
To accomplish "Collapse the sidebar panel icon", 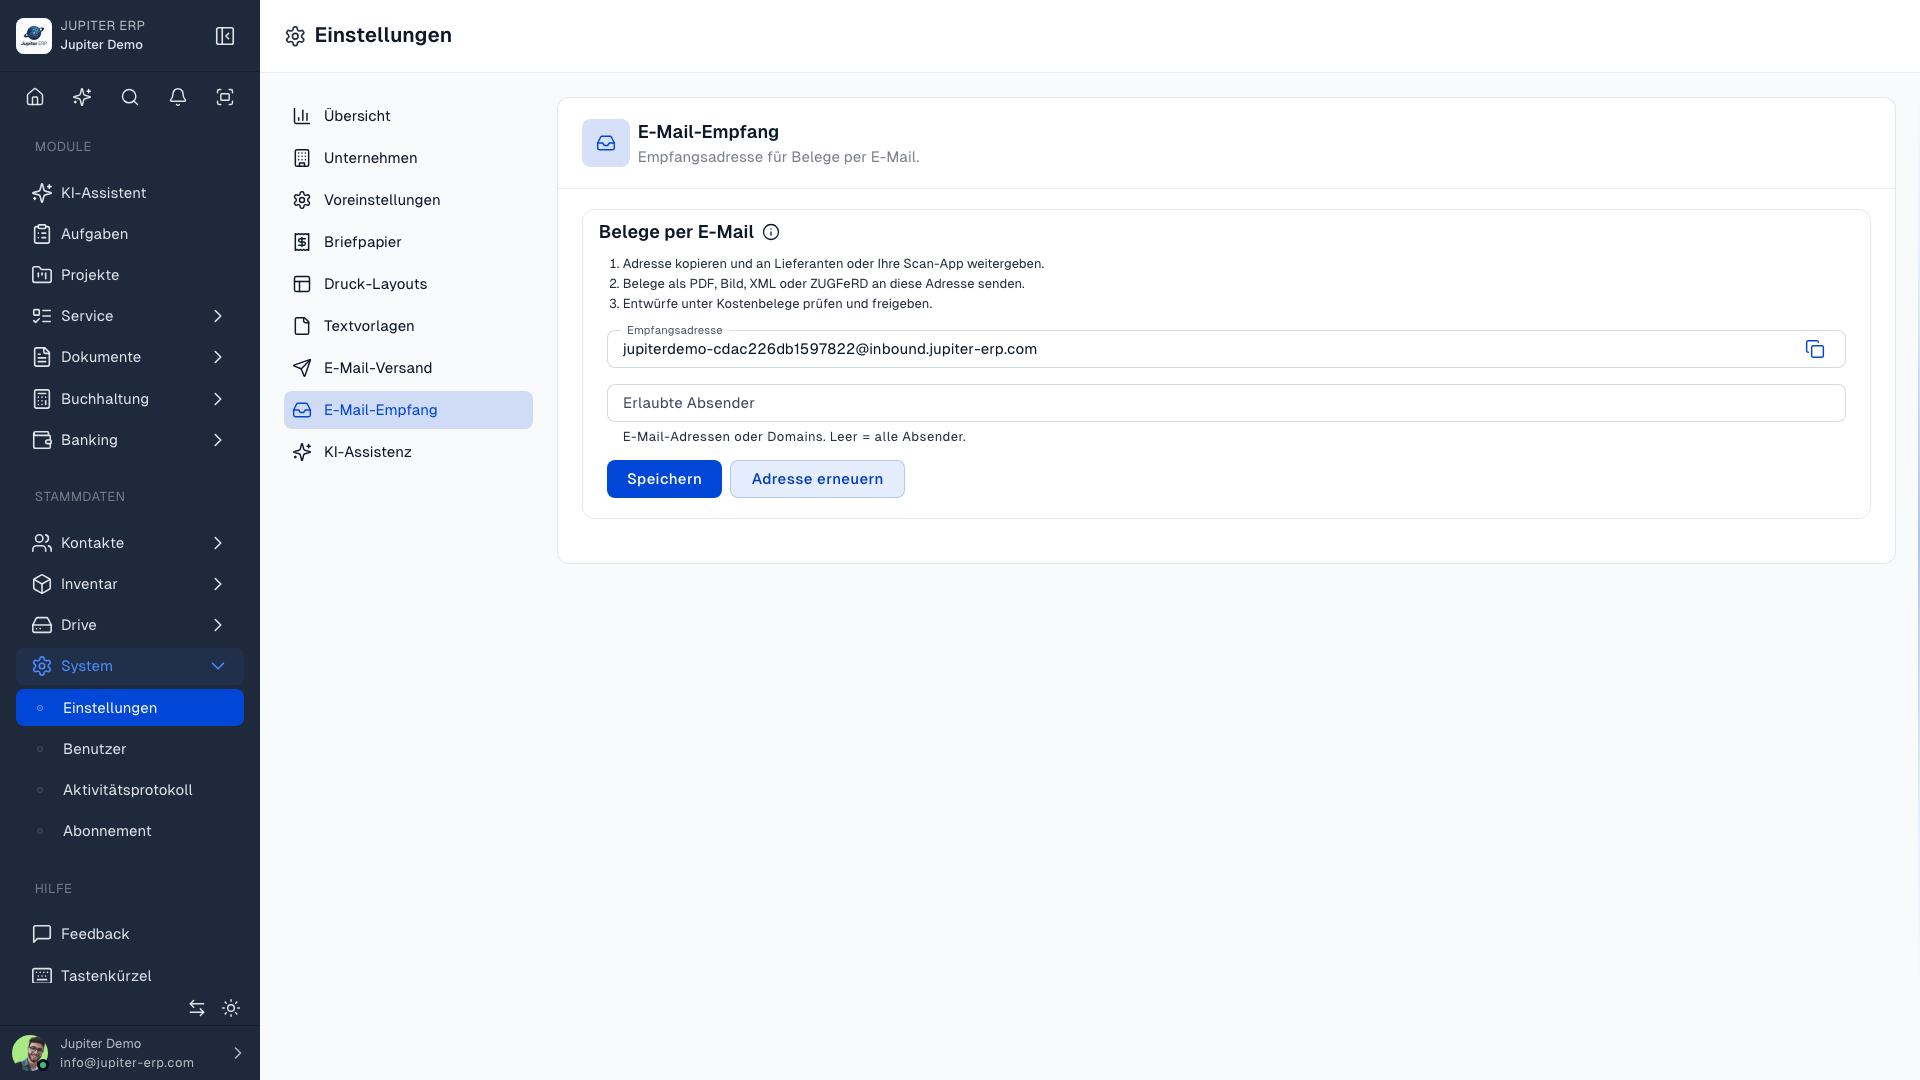I will [225, 36].
